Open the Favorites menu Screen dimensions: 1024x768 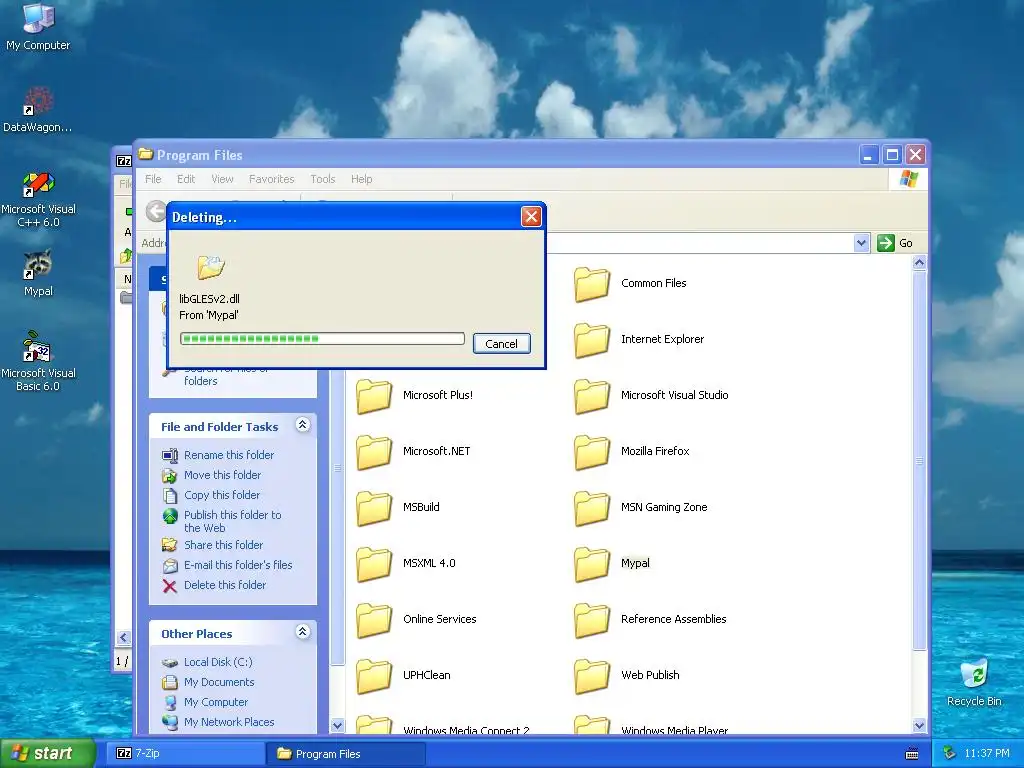(272, 179)
